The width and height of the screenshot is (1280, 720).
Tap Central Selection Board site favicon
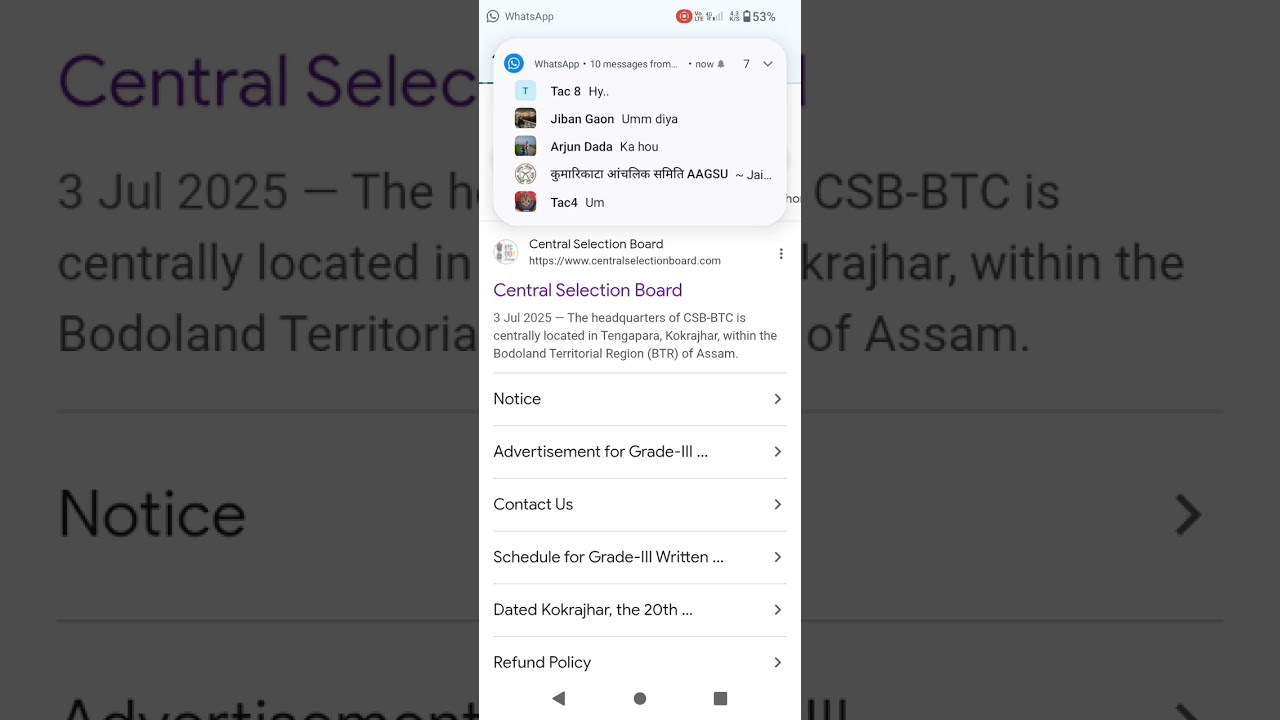click(506, 252)
